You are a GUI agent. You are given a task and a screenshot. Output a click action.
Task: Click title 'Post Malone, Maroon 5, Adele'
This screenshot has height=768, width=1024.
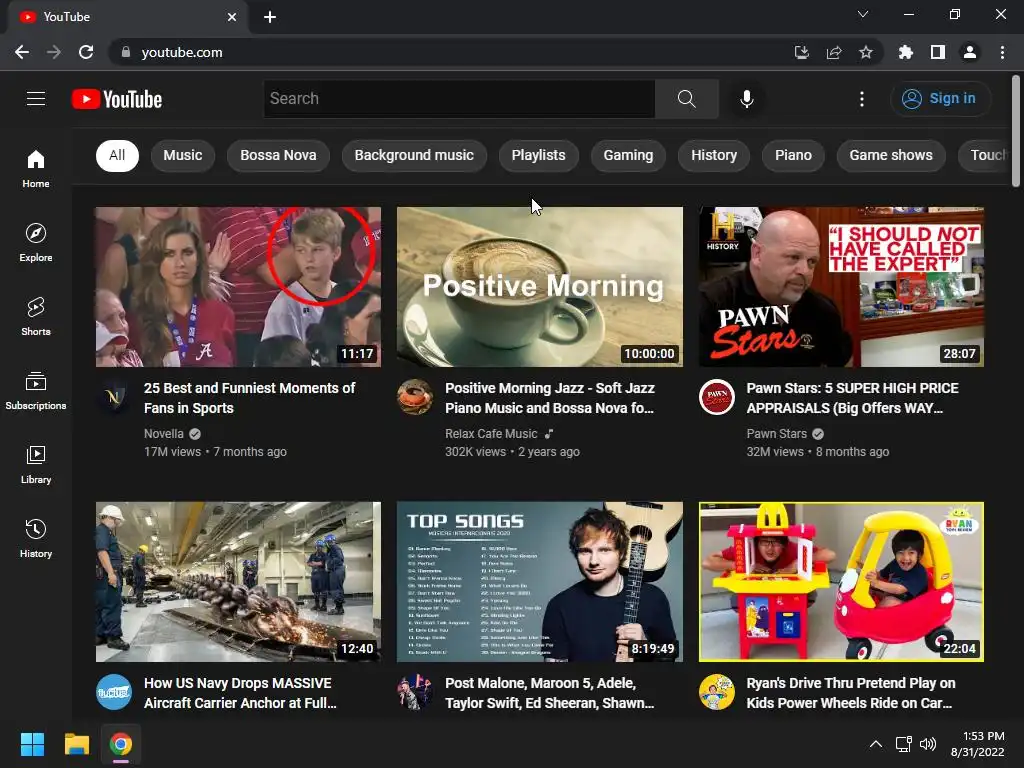550,693
